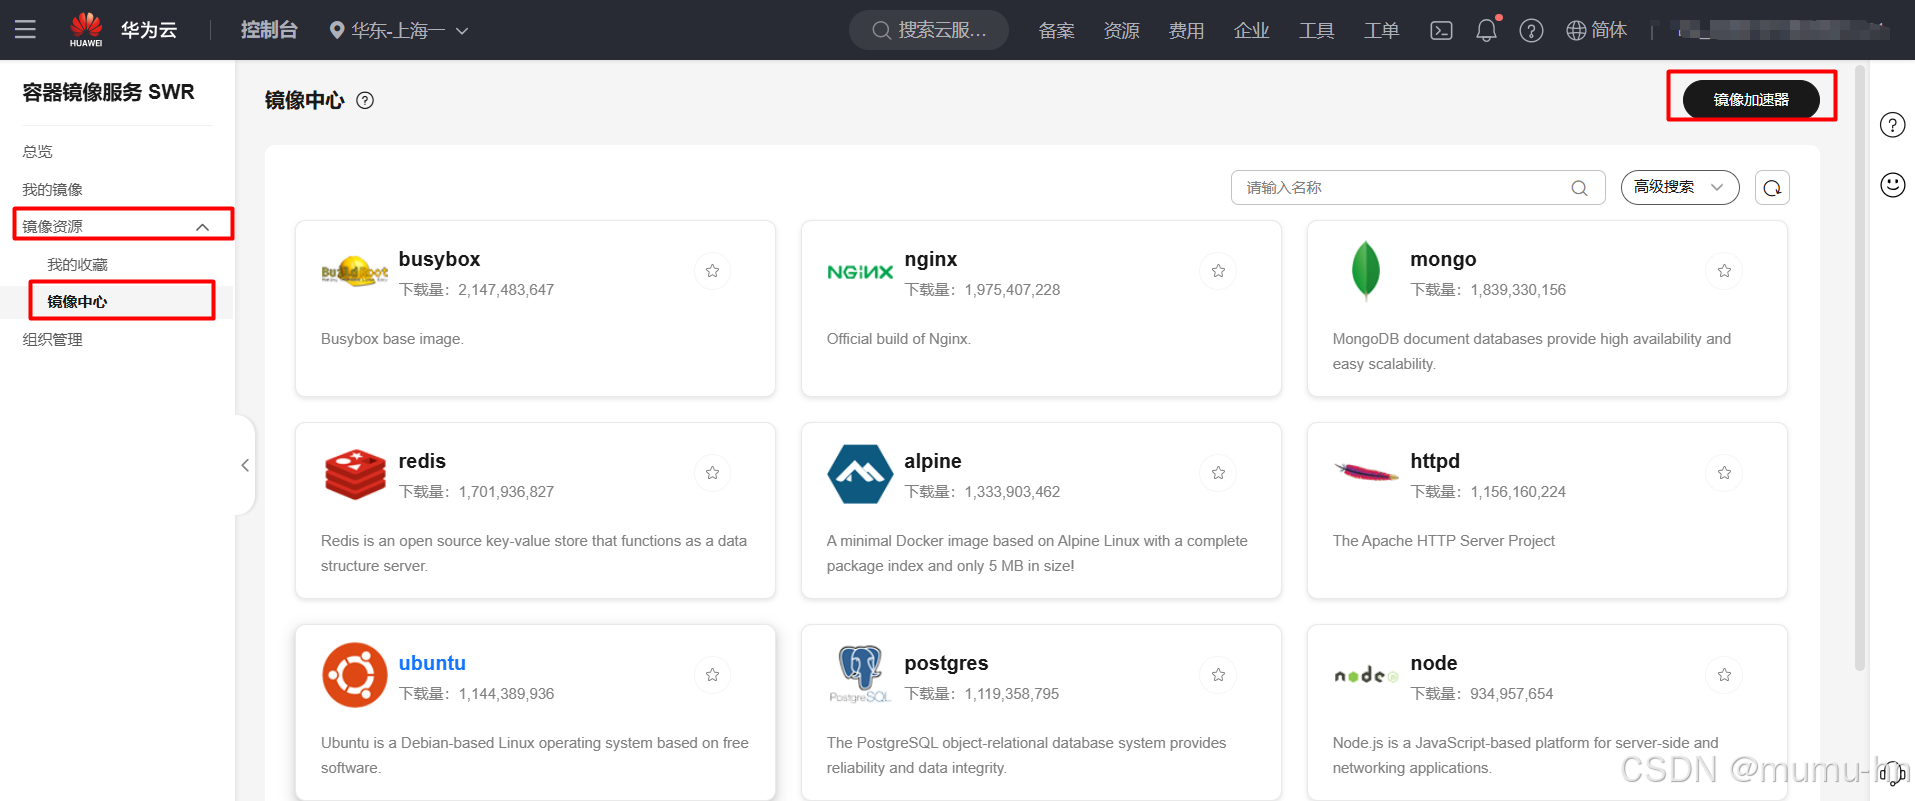
Task: Refresh the image list
Action: click(x=1772, y=188)
